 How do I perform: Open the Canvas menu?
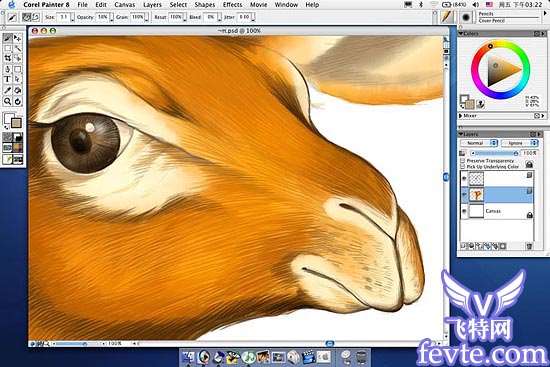(x=125, y=5)
